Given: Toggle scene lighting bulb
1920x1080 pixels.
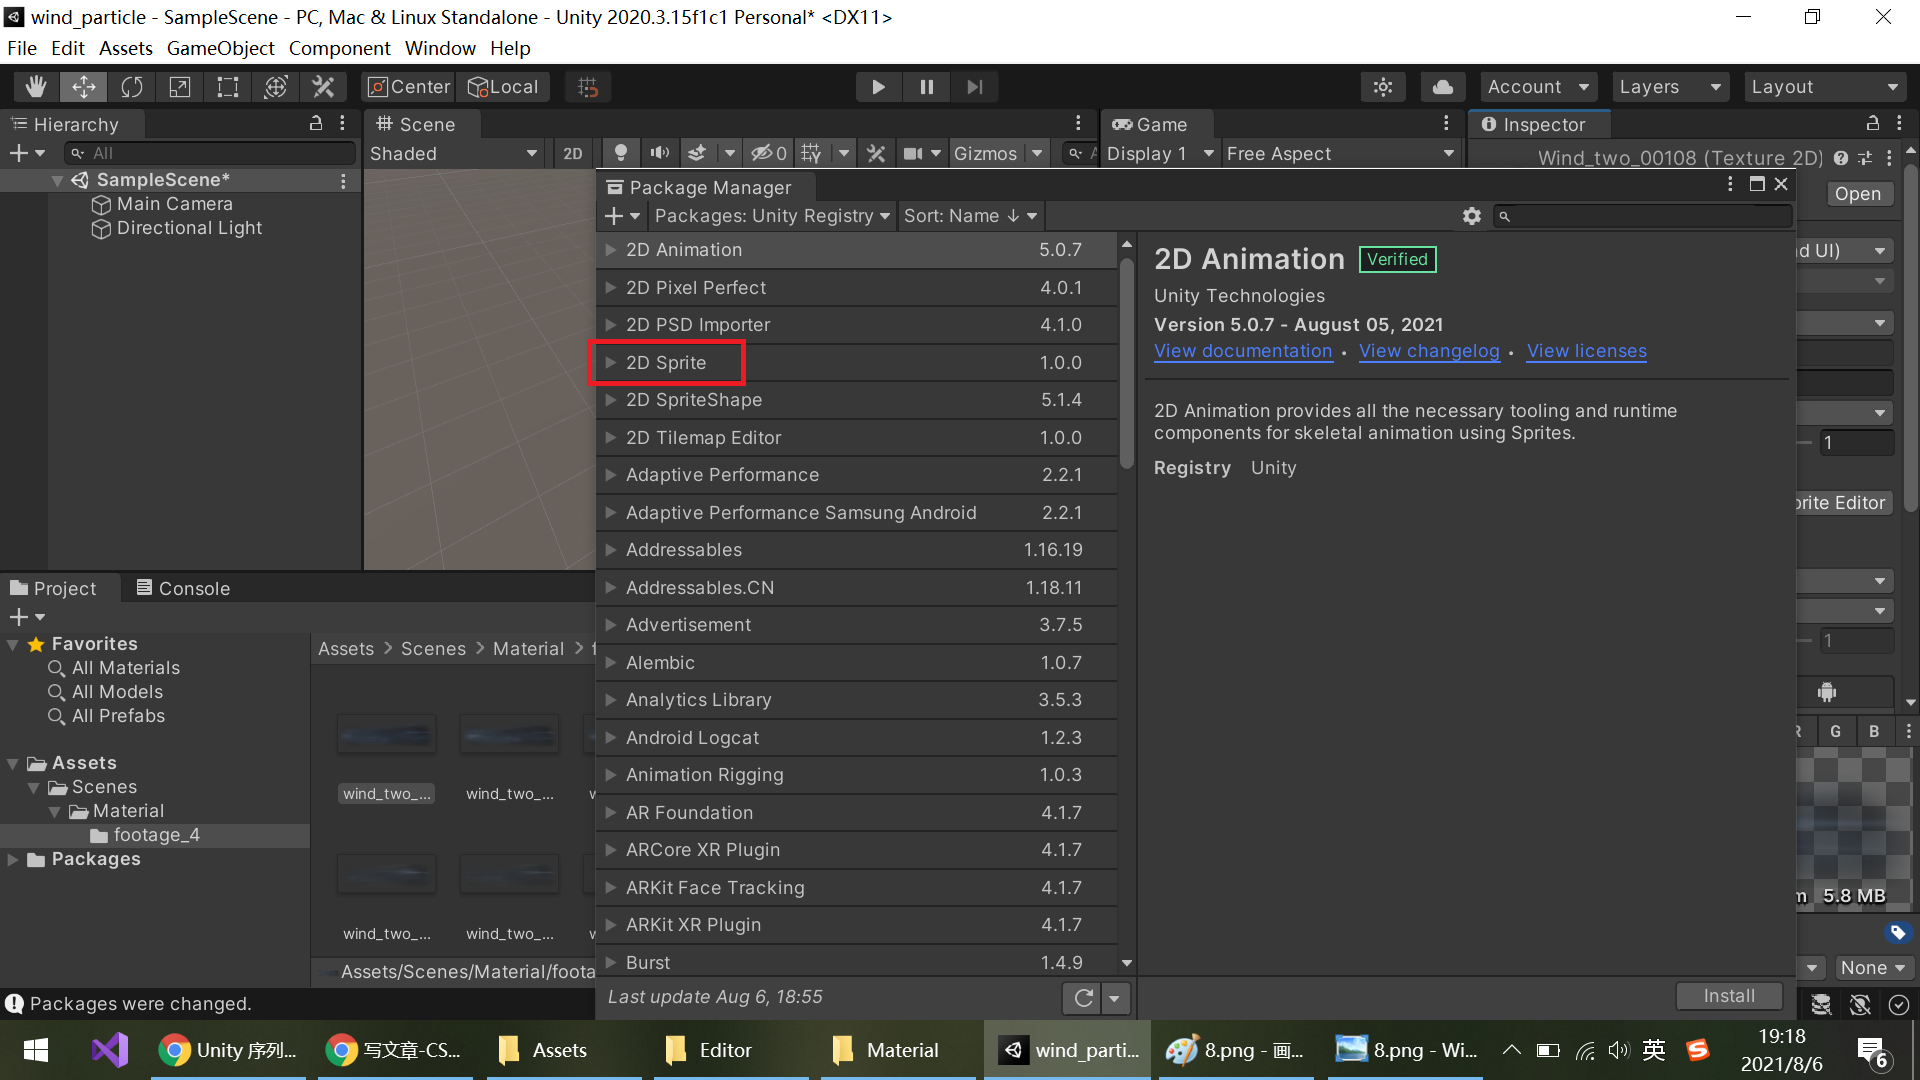Looking at the screenshot, I should [621, 153].
